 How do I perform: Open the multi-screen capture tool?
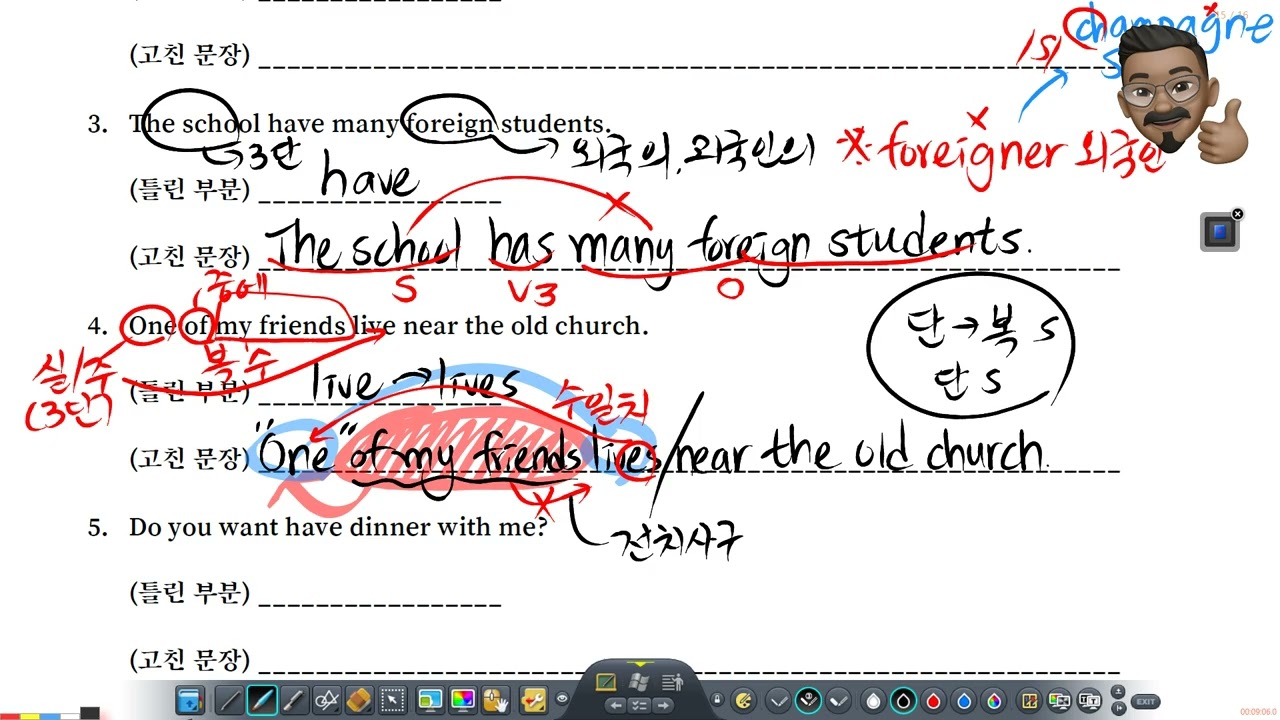[1059, 700]
